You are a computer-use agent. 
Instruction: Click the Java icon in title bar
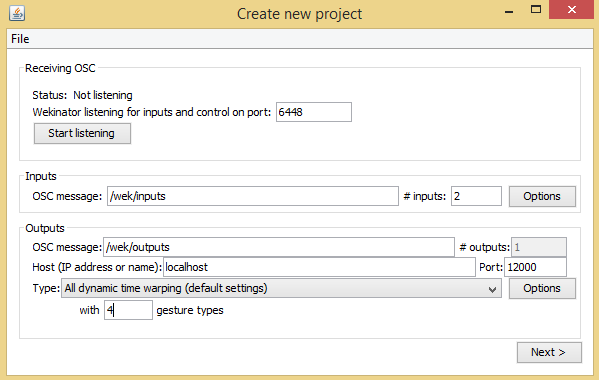point(17,13)
